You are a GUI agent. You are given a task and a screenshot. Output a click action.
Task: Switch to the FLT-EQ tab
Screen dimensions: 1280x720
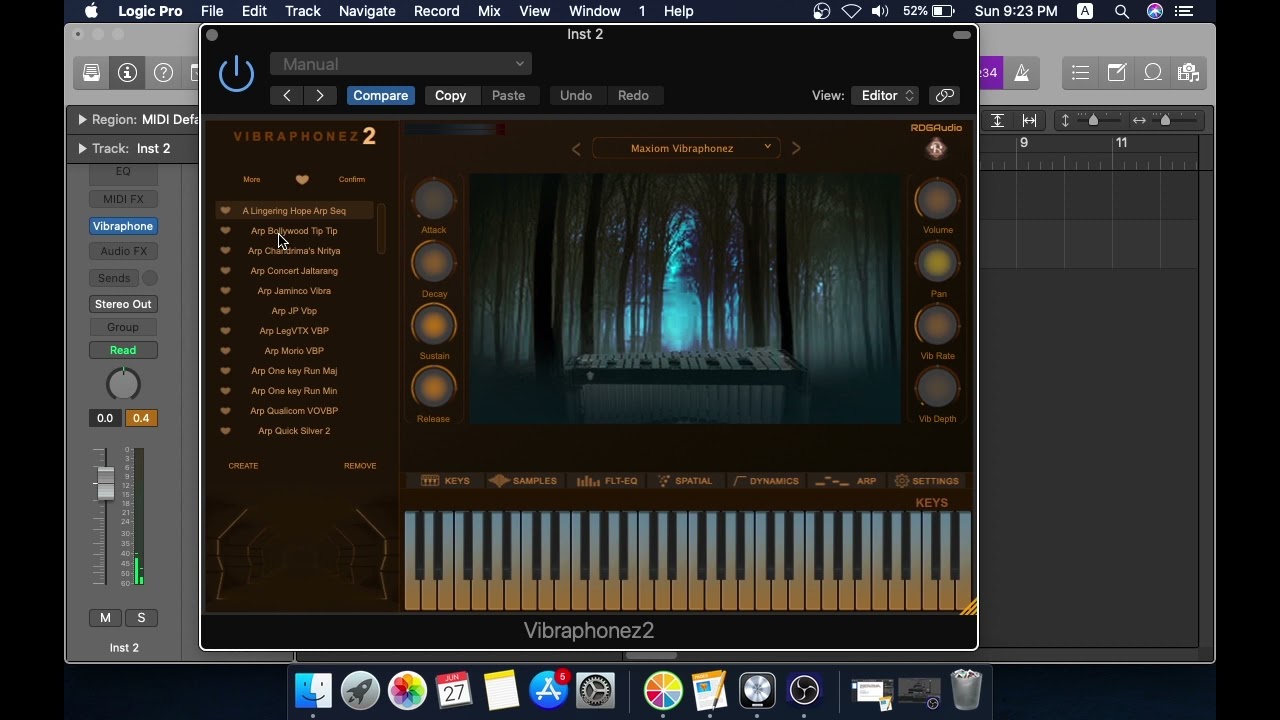607,481
